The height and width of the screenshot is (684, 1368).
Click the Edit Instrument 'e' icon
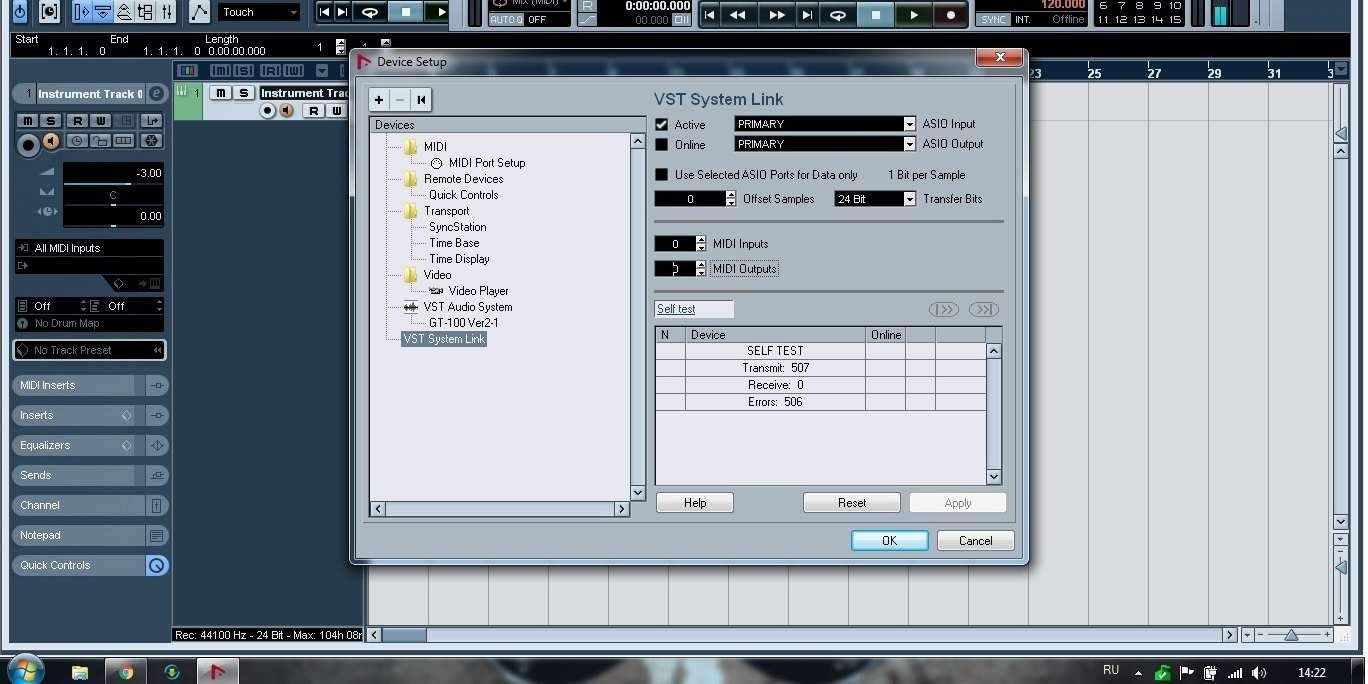pos(156,94)
